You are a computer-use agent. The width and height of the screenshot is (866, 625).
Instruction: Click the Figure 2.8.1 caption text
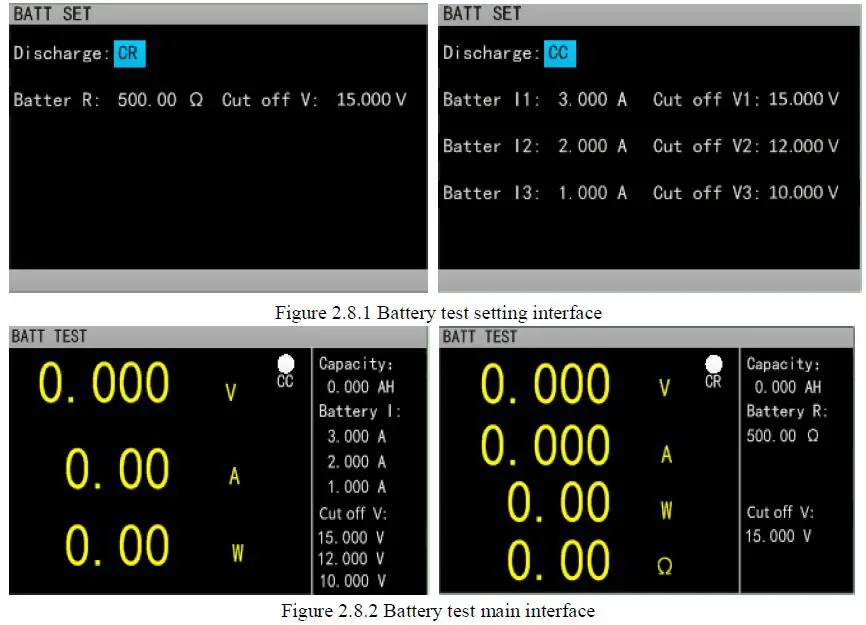point(438,313)
